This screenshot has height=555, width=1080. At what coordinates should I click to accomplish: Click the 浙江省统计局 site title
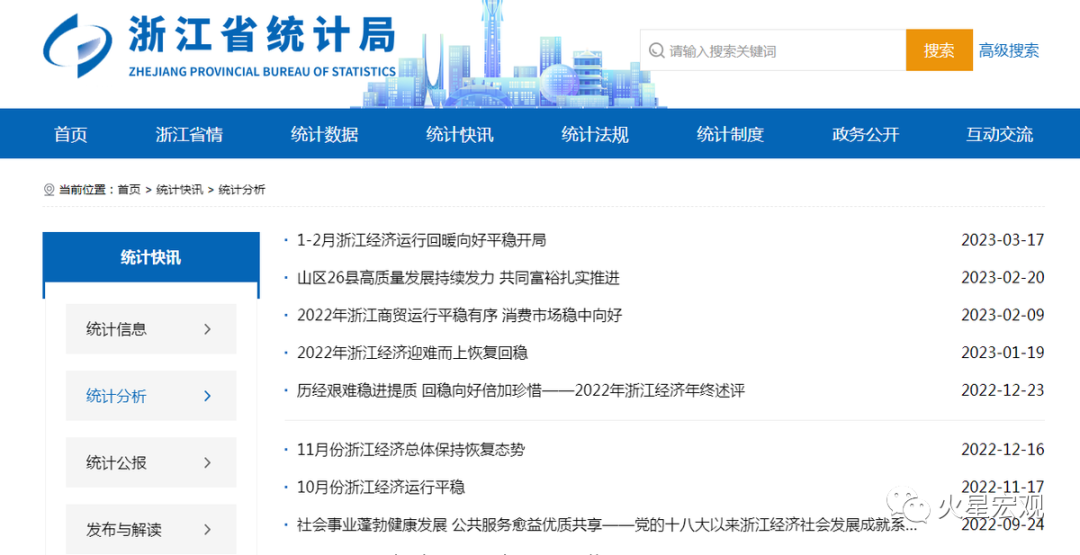click(262, 34)
